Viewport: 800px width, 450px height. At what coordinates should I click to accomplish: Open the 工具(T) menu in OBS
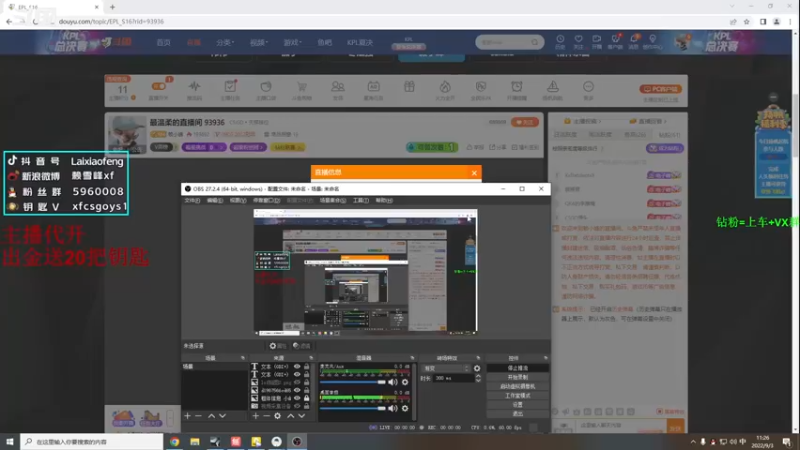pyautogui.click(x=361, y=201)
